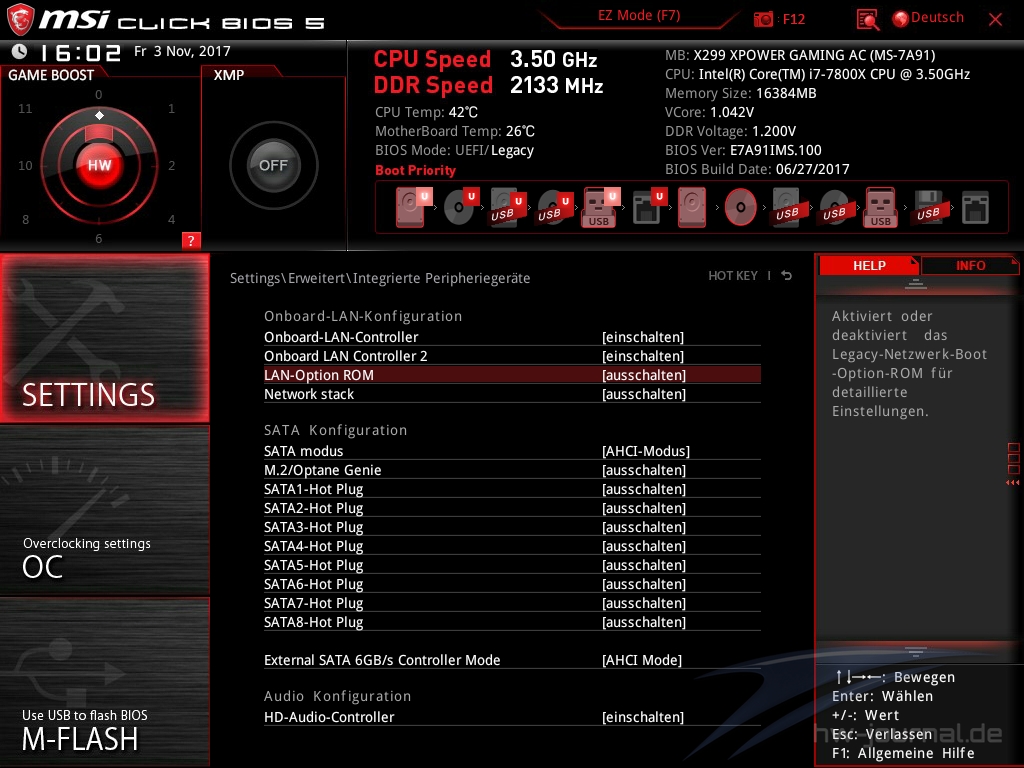Image resolution: width=1024 pixels, height=768 pixels.
Task: Open the SATA5-Hot Plug value options
Action: pyautogui.click(x=644, y=565)
